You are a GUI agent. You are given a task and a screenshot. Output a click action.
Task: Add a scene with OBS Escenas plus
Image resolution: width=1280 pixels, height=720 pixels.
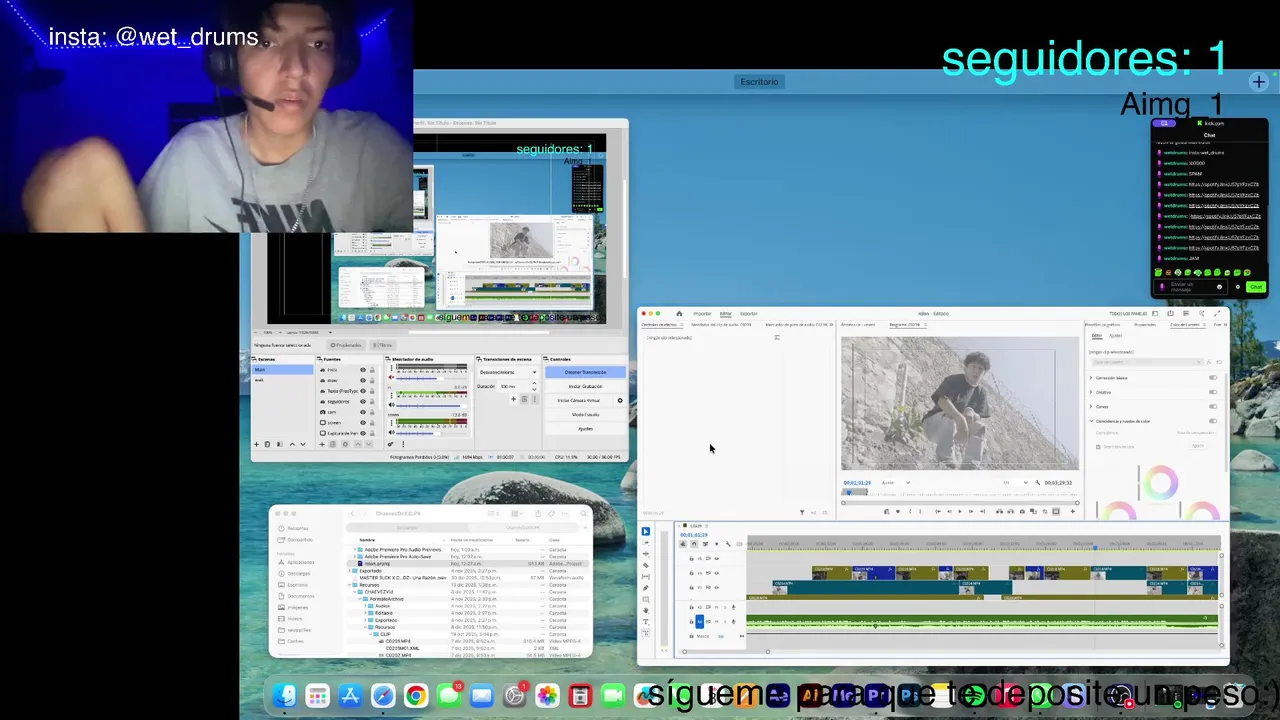point(257,444)
